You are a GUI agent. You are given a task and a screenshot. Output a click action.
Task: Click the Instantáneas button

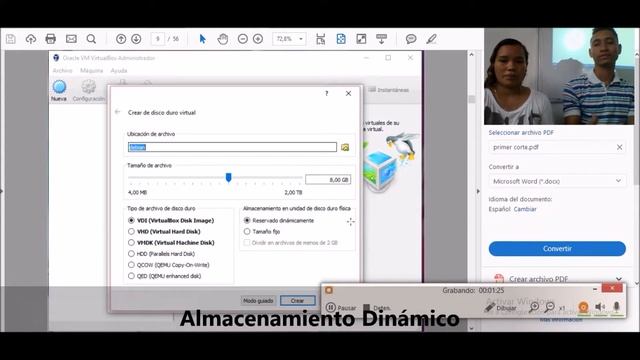pos(389,90)
